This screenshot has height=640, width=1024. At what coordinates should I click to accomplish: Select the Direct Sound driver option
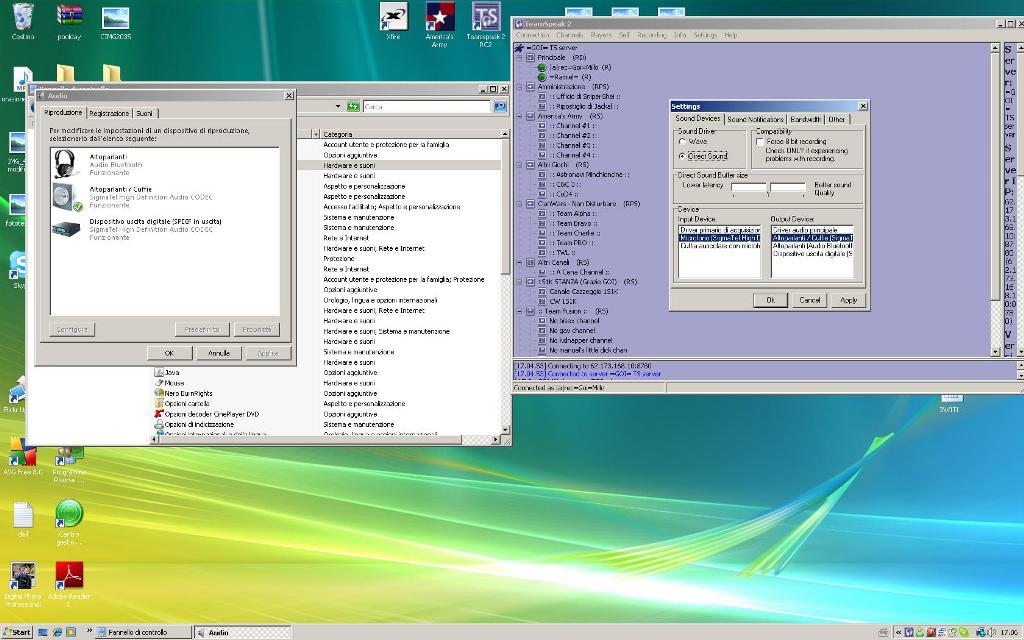tap(682, 156)
